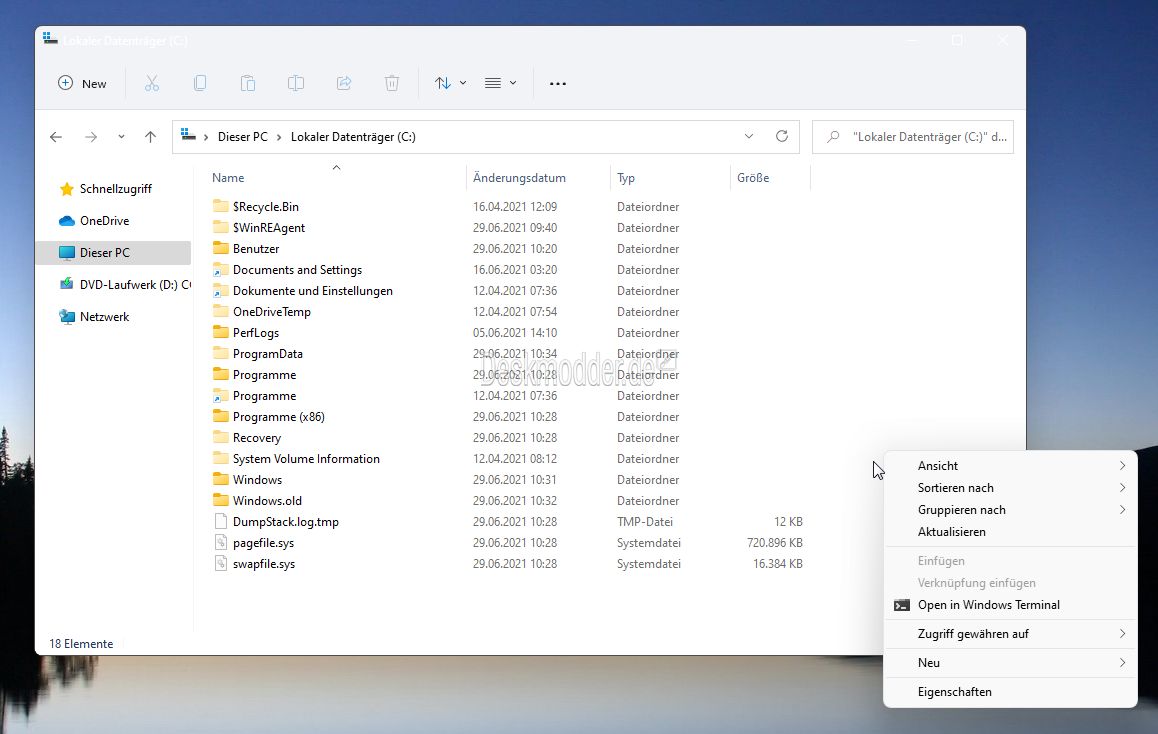Open the Sort options dropdown
This screenshot has width=1158, height=734.
(x=450, y=84)
